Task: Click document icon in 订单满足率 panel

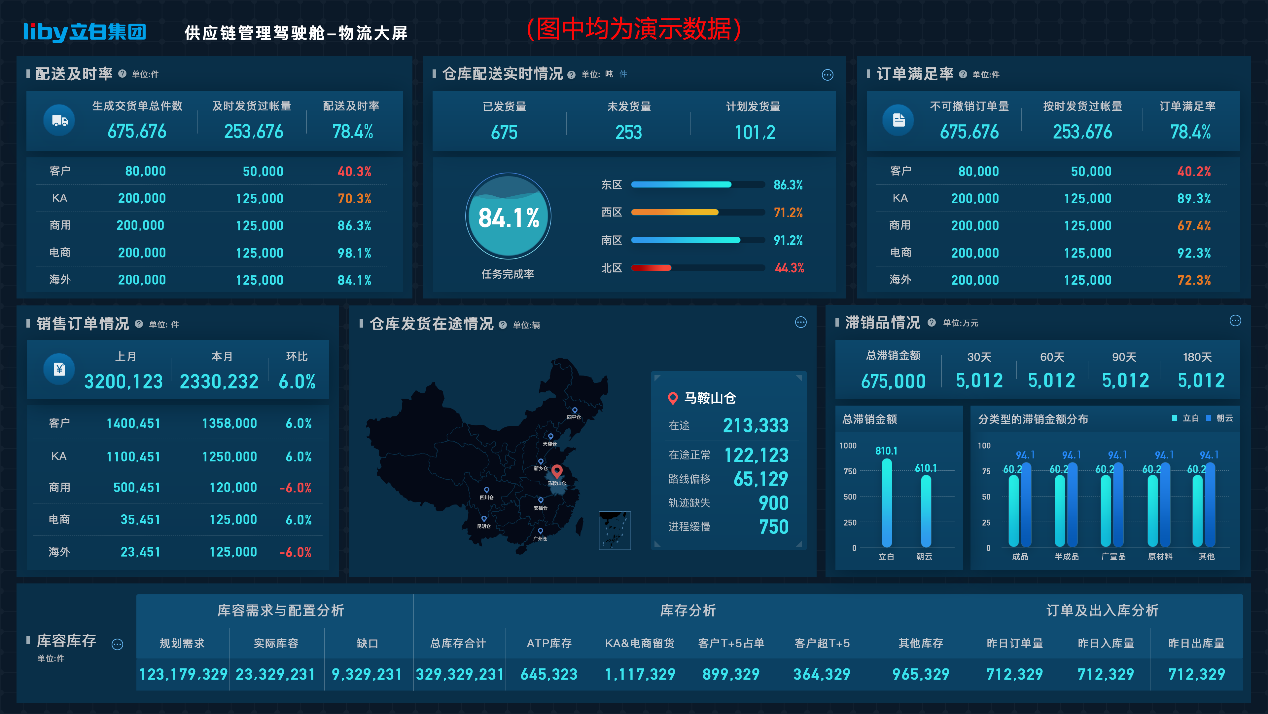Action: pyautogui.click(x=898, y=120)
